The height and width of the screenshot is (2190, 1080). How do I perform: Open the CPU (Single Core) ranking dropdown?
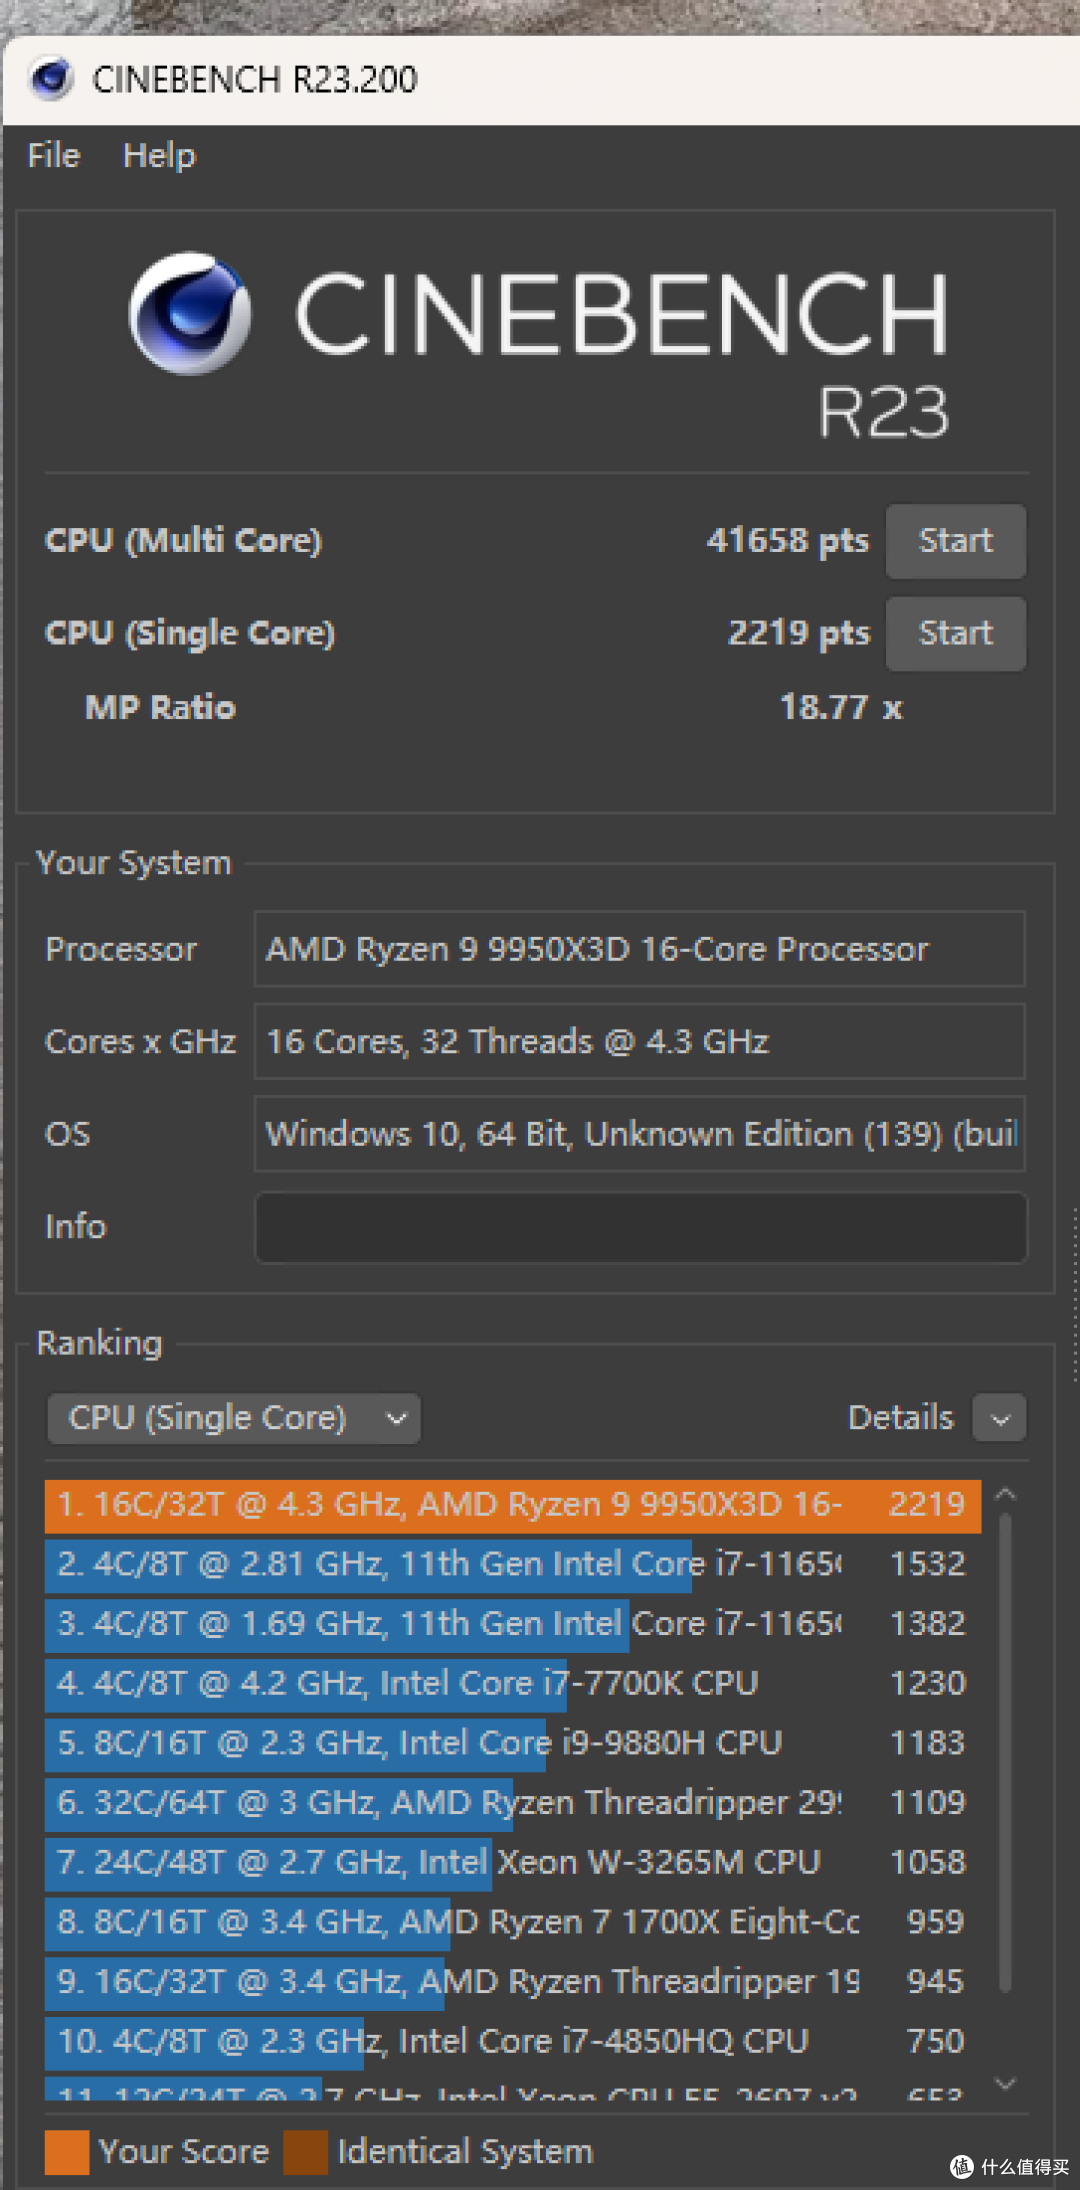tap(234, 1418)
